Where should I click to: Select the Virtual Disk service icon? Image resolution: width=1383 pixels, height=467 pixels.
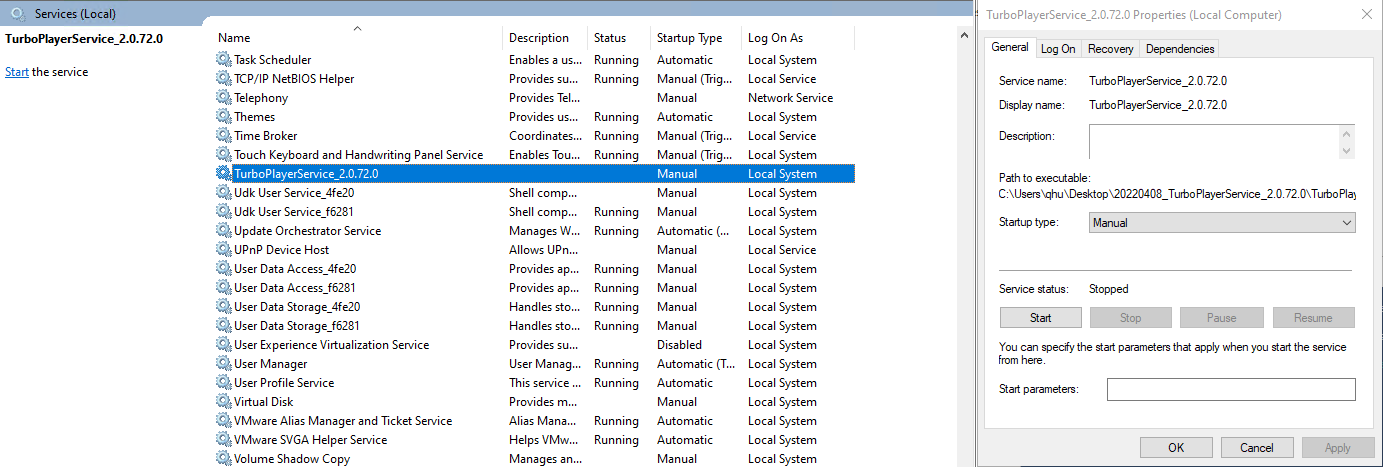(x=223, y=402)
